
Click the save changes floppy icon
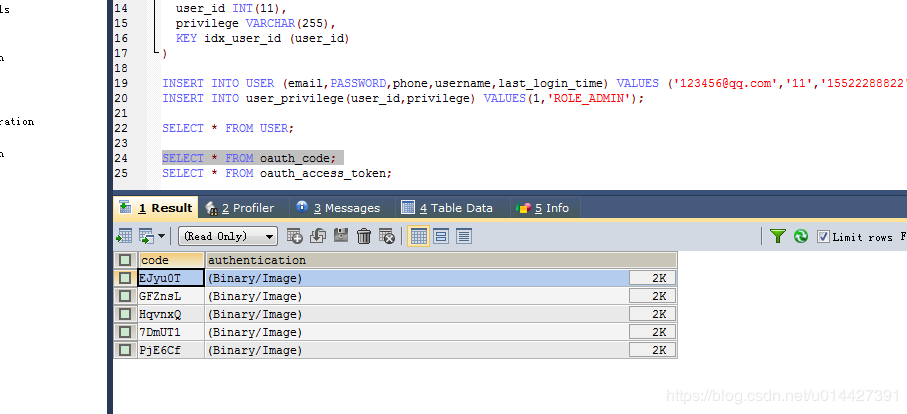(341, 236)
